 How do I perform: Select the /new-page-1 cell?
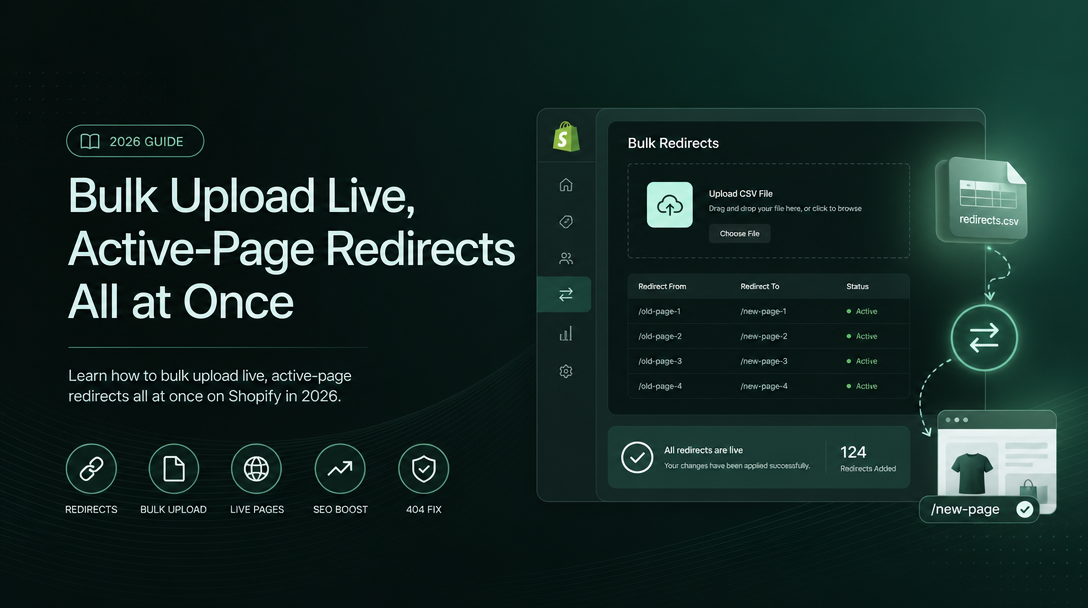point(763,311)
